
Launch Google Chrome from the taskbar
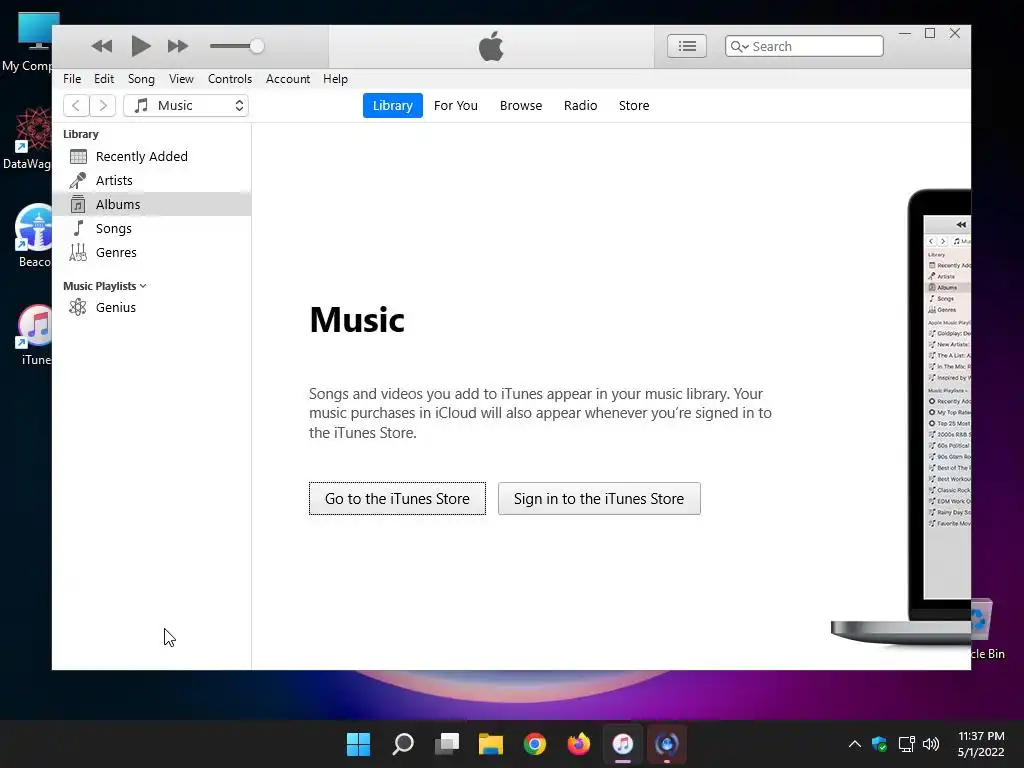click(535, 744)
